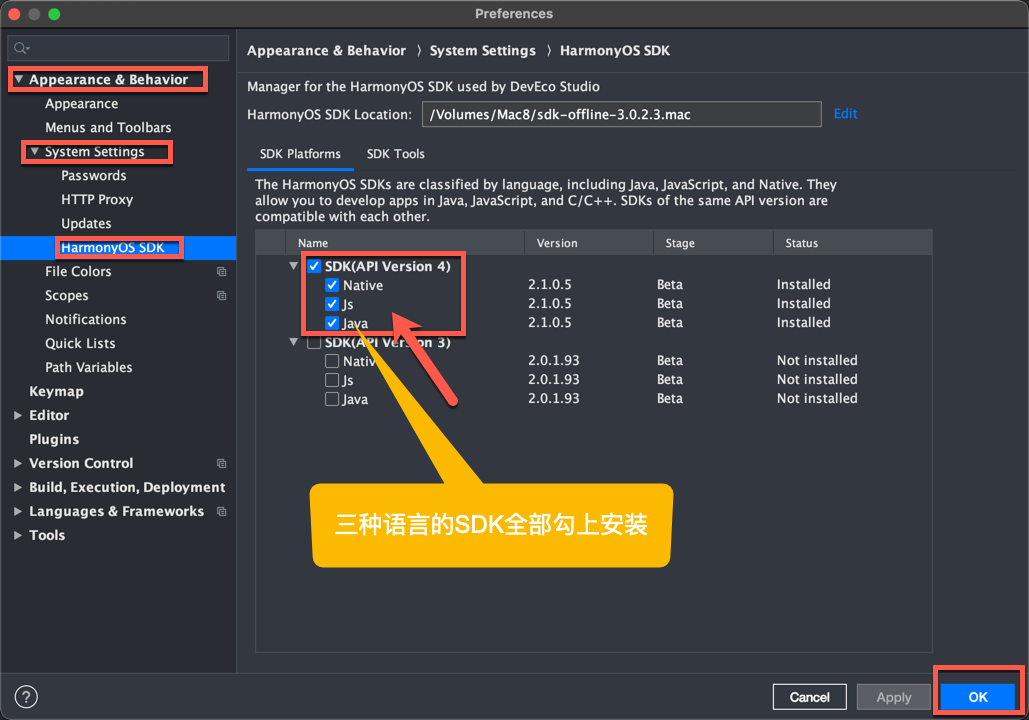The image size is (1029, 720).
Task: Collapse SDK(API Version 4) group arrow
Action: tap(294, 266)
